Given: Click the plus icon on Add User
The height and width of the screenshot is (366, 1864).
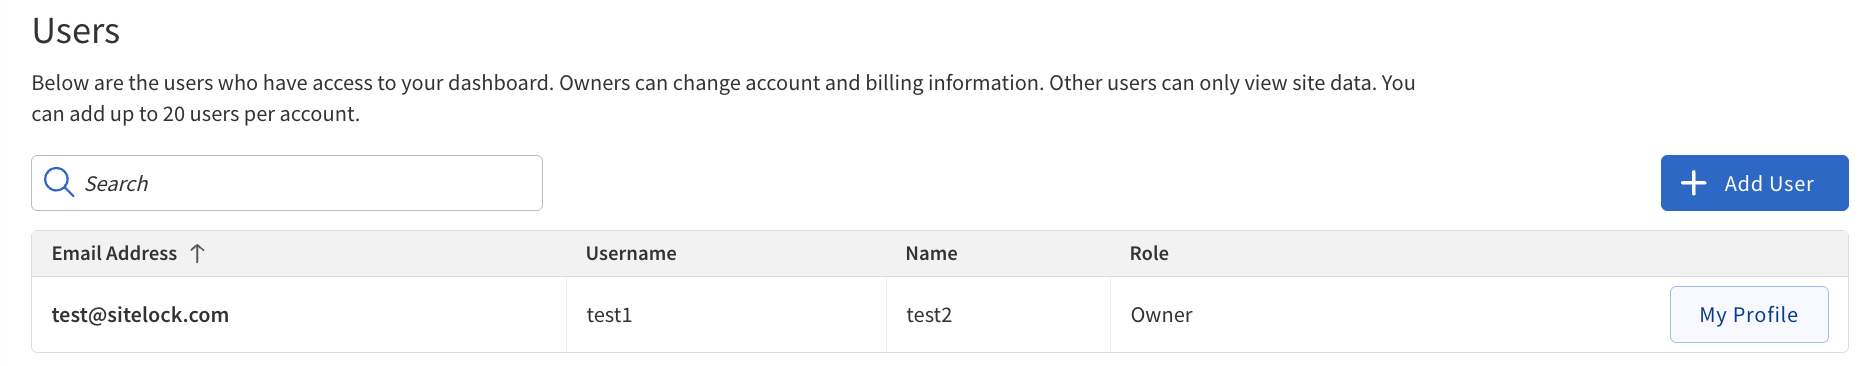Looking at the screenshot, I should pos(1693,183).
